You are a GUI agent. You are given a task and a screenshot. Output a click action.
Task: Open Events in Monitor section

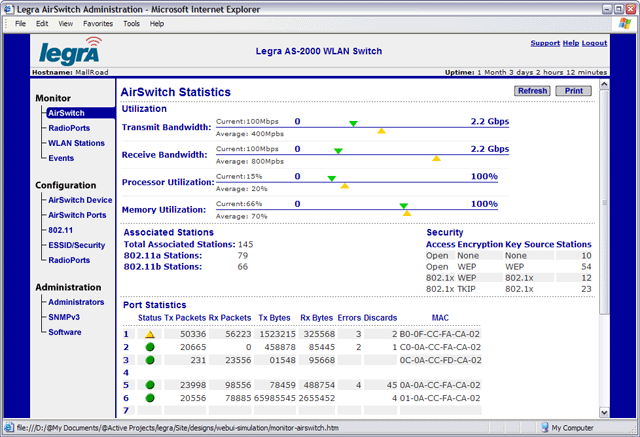pyautogui.click(x=61, y=158)
